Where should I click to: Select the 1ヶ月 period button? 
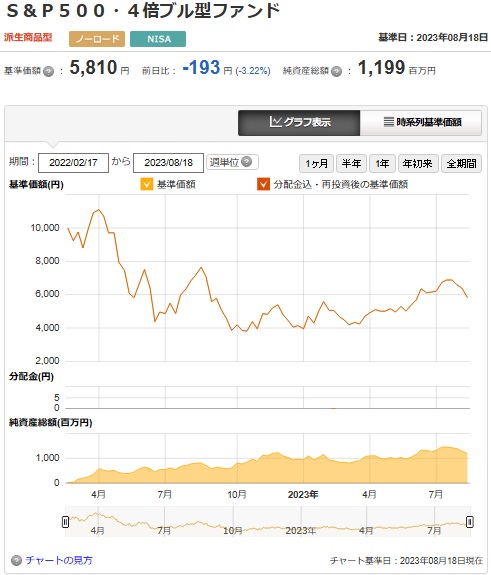pos(316,163)
